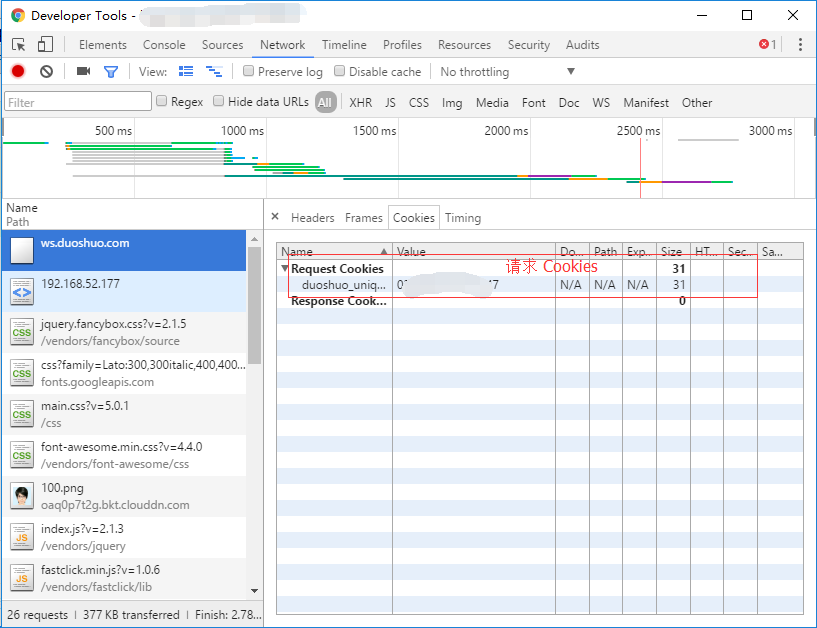The width and height of the screenshot is (817, 628).
Task: Click the main.css file icon
Action: point(22,414)
